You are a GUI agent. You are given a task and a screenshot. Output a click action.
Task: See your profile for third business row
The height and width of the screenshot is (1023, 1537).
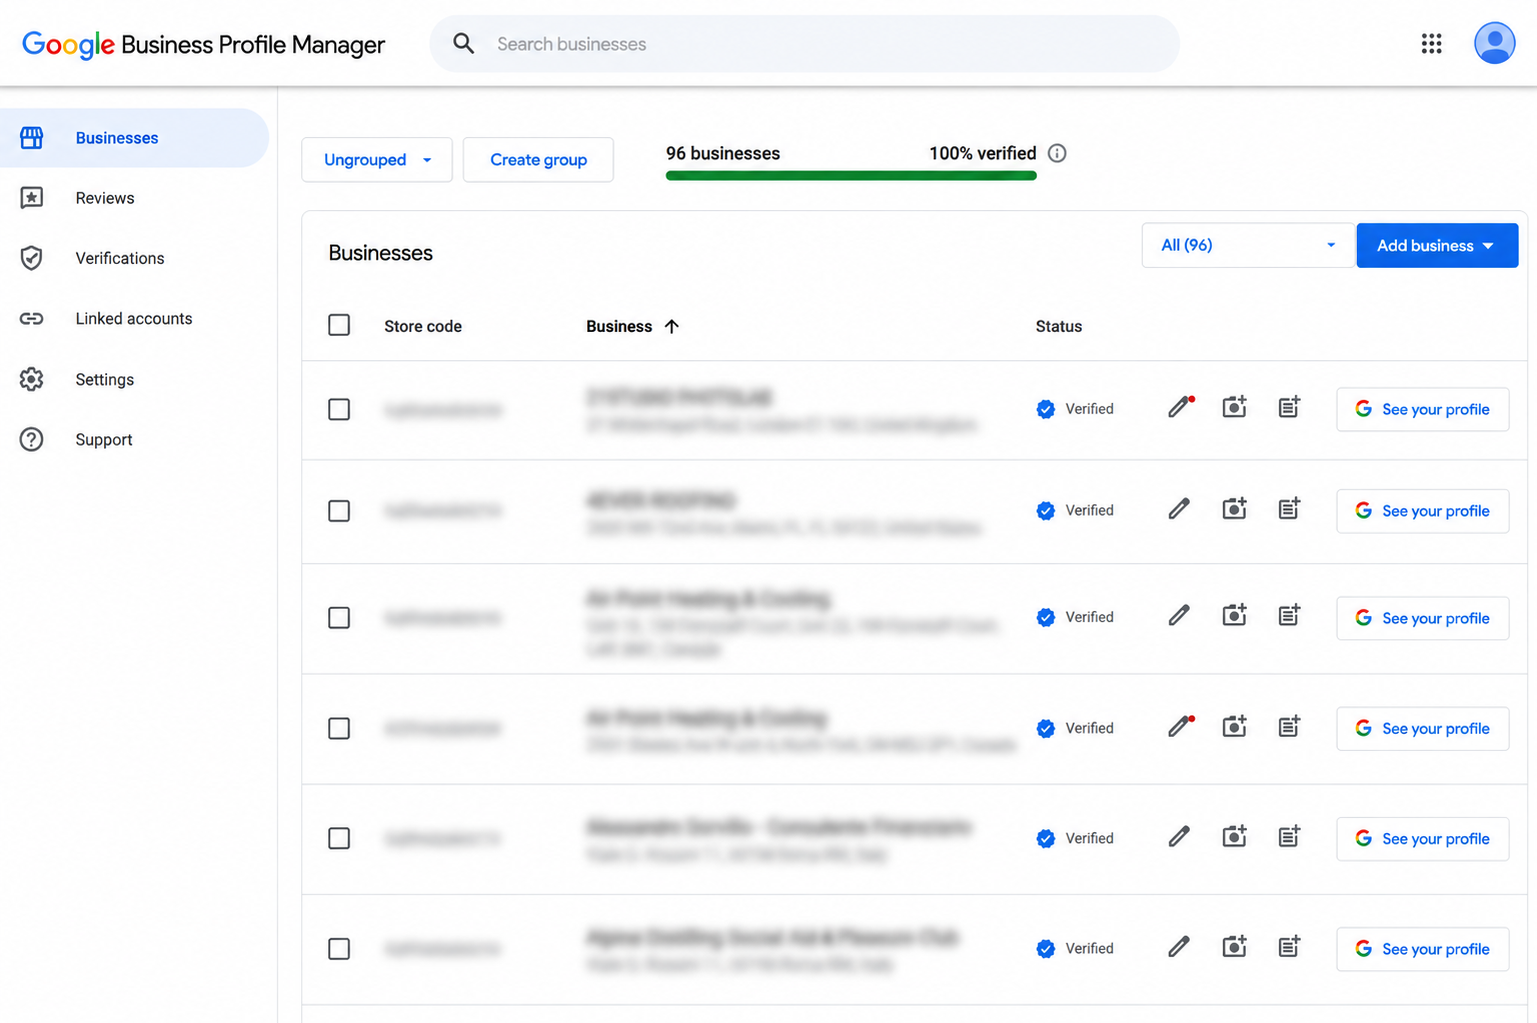click(1422, 618)
